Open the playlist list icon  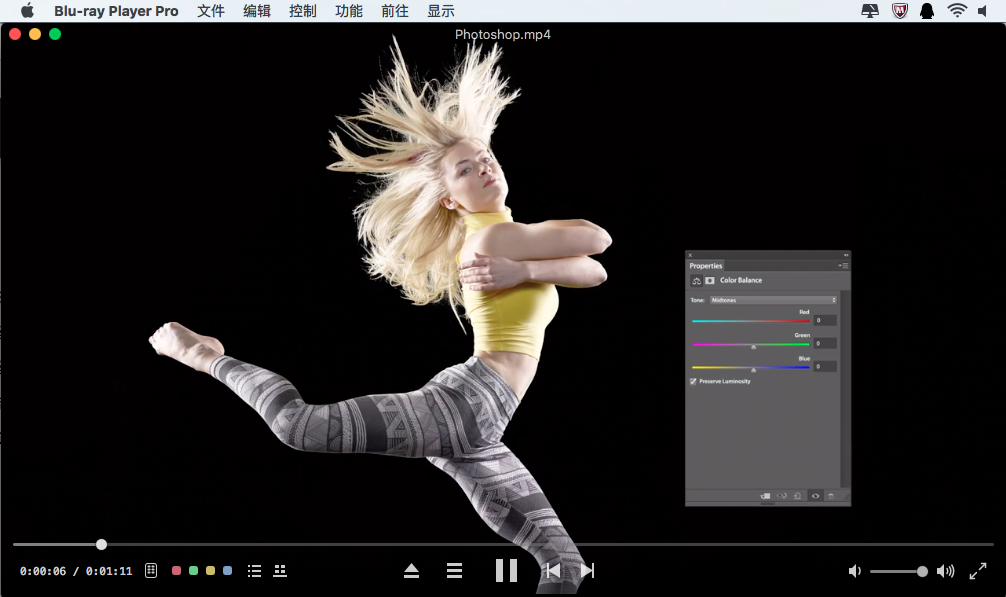254,570
